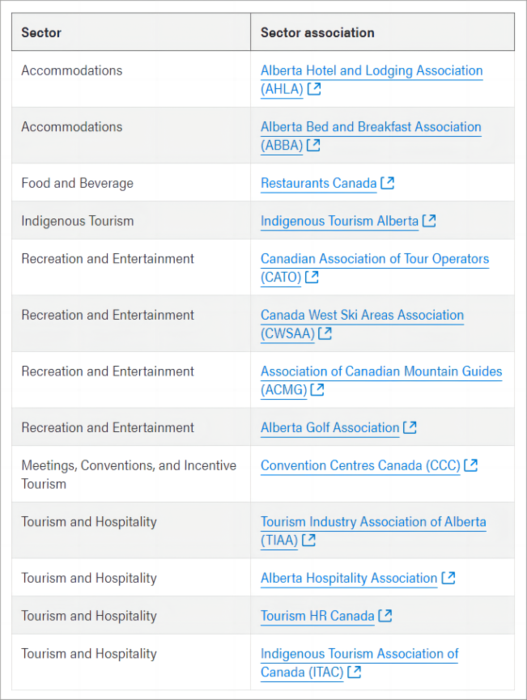The image size is (527, 700).
Task: Click external link icon next to (AHLA)
Action: [x=314, y=89]
